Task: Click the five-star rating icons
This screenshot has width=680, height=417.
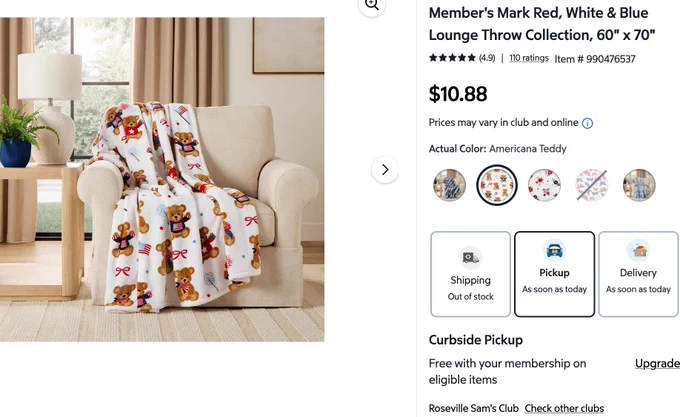Action: 452,58
